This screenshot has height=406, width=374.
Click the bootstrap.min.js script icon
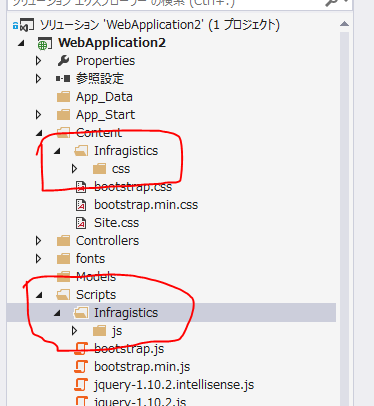(81, 367)
